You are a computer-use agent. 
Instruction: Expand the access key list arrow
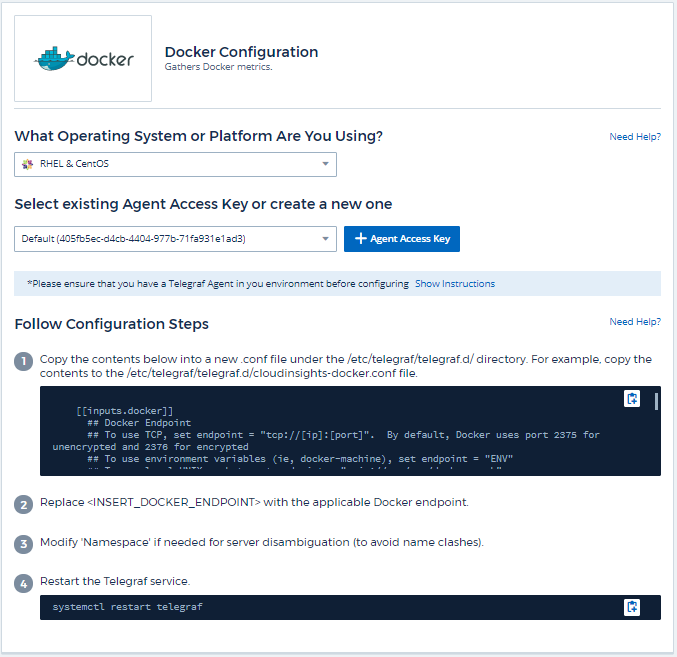pos(325,239)
